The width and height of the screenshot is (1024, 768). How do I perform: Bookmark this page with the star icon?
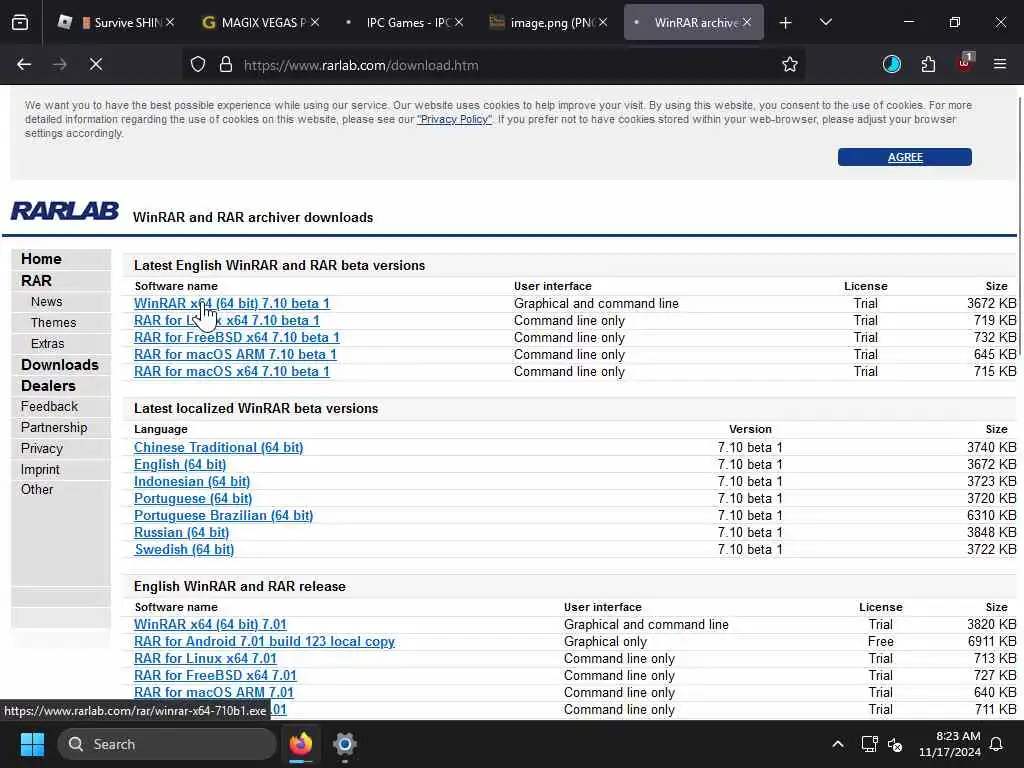(790, 64)
